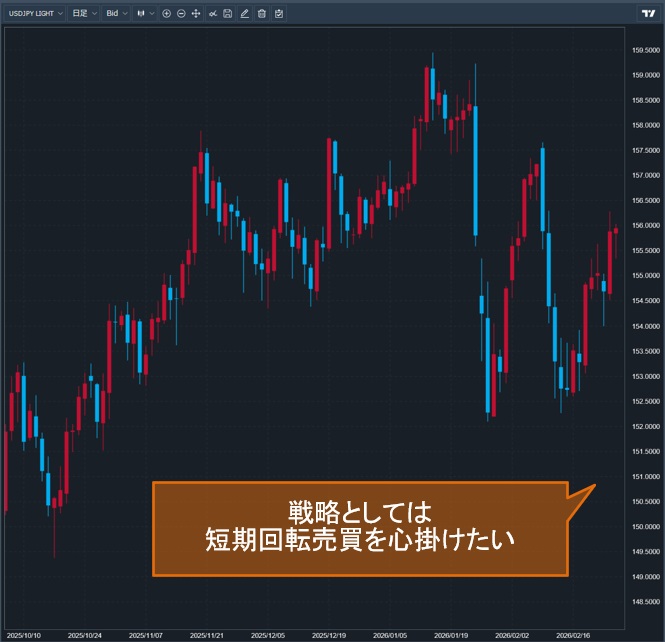Click the trash can delete icon
The height and width of the screenshot is (642, 665).
coord(261,14)
